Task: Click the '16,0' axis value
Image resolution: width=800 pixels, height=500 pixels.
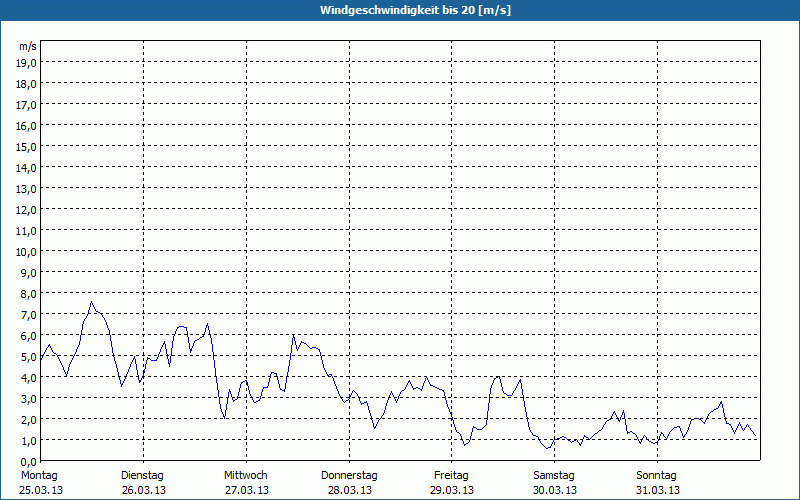Action: [x=27, y=126]
